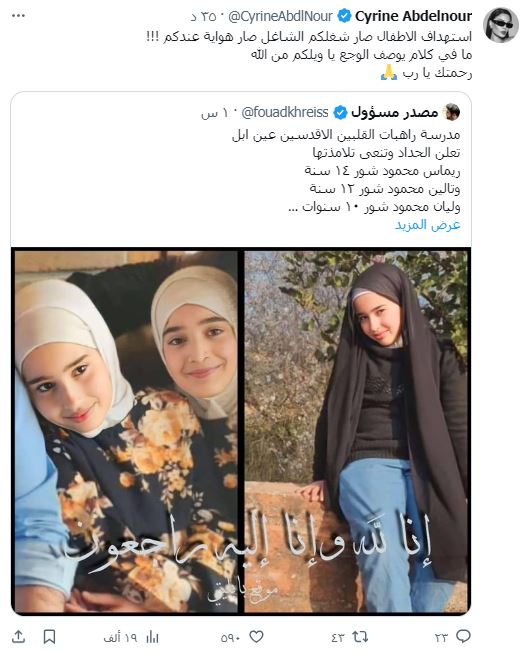This screenshot has height=653, width=525.
Task: Open the @fouadkhreiss handle link
Action: [x=285, y=112]
